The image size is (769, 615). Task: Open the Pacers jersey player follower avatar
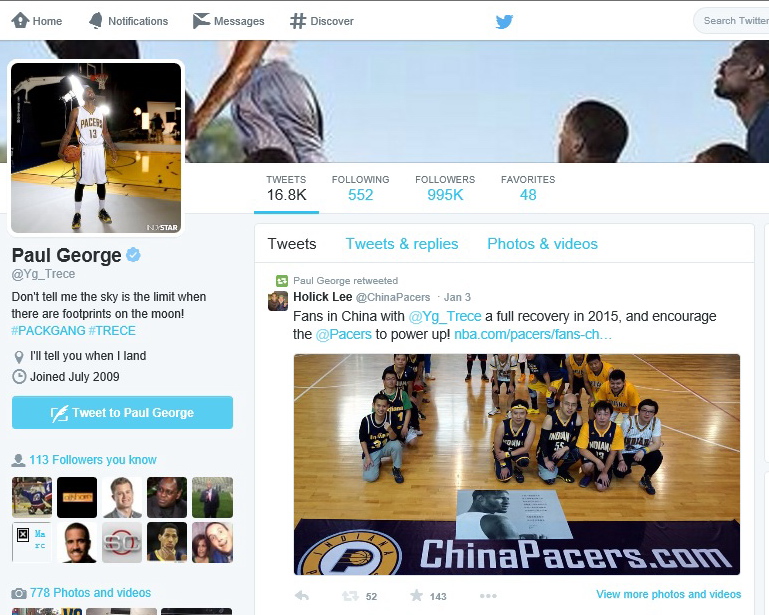(167, 542)
